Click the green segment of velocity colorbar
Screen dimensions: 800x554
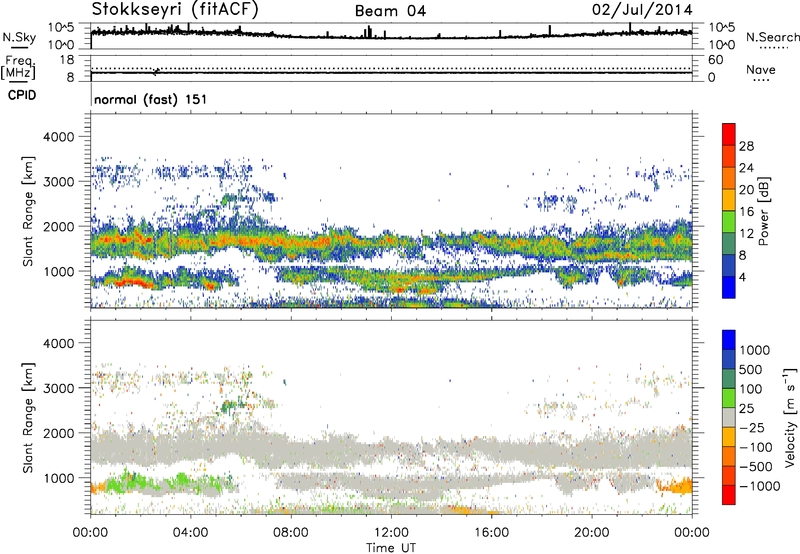coord(729,398)
